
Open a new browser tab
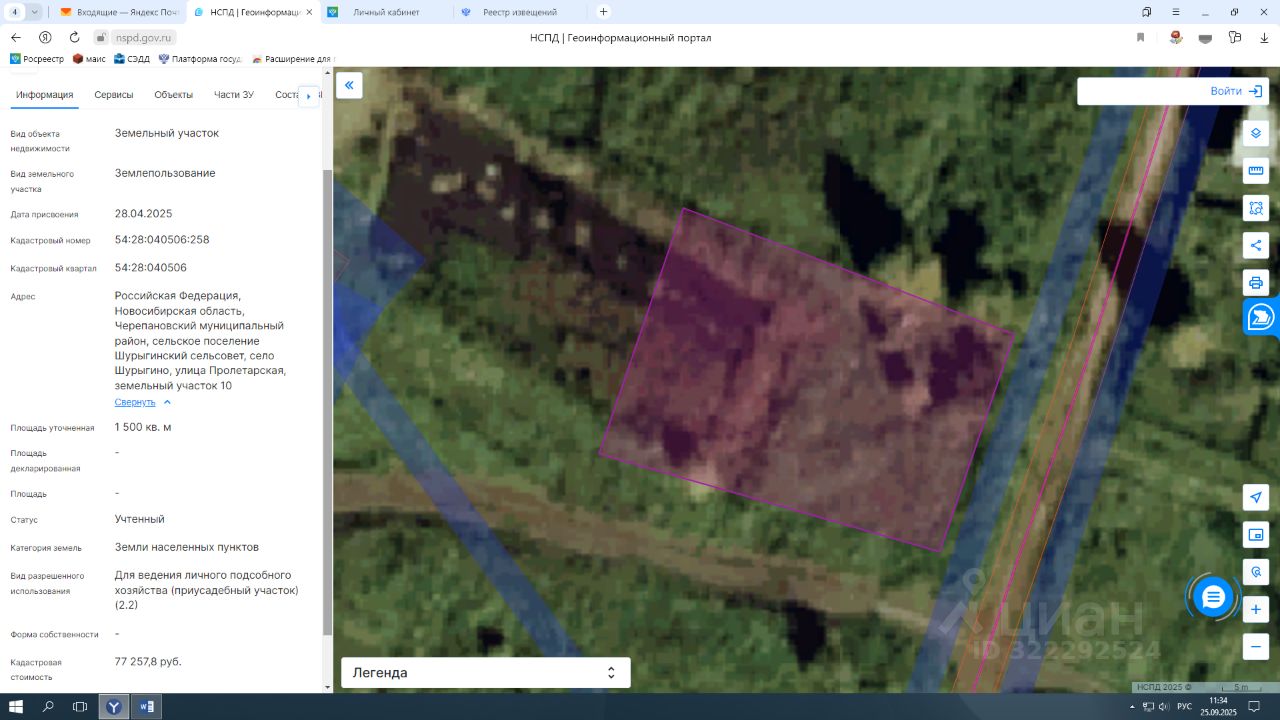point(603,12)
